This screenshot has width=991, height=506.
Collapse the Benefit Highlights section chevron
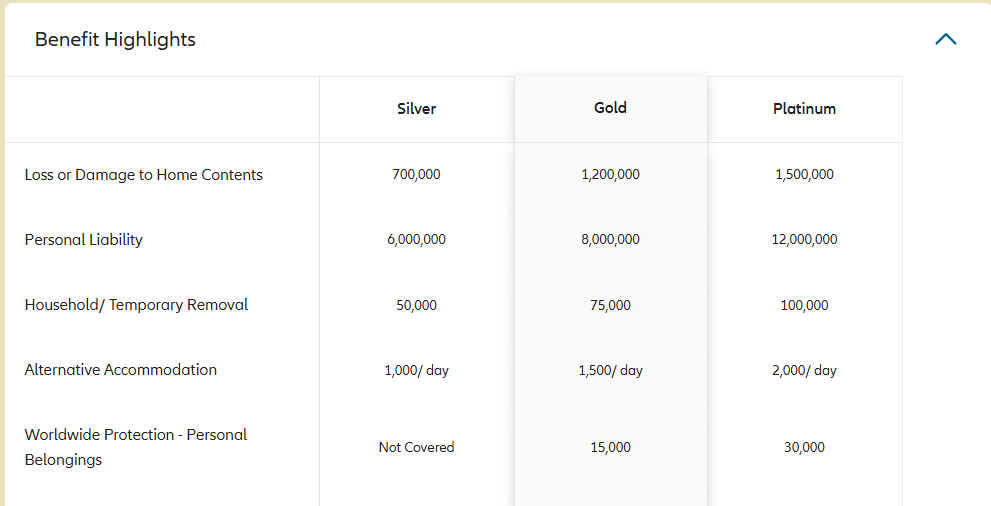(945, 39)
